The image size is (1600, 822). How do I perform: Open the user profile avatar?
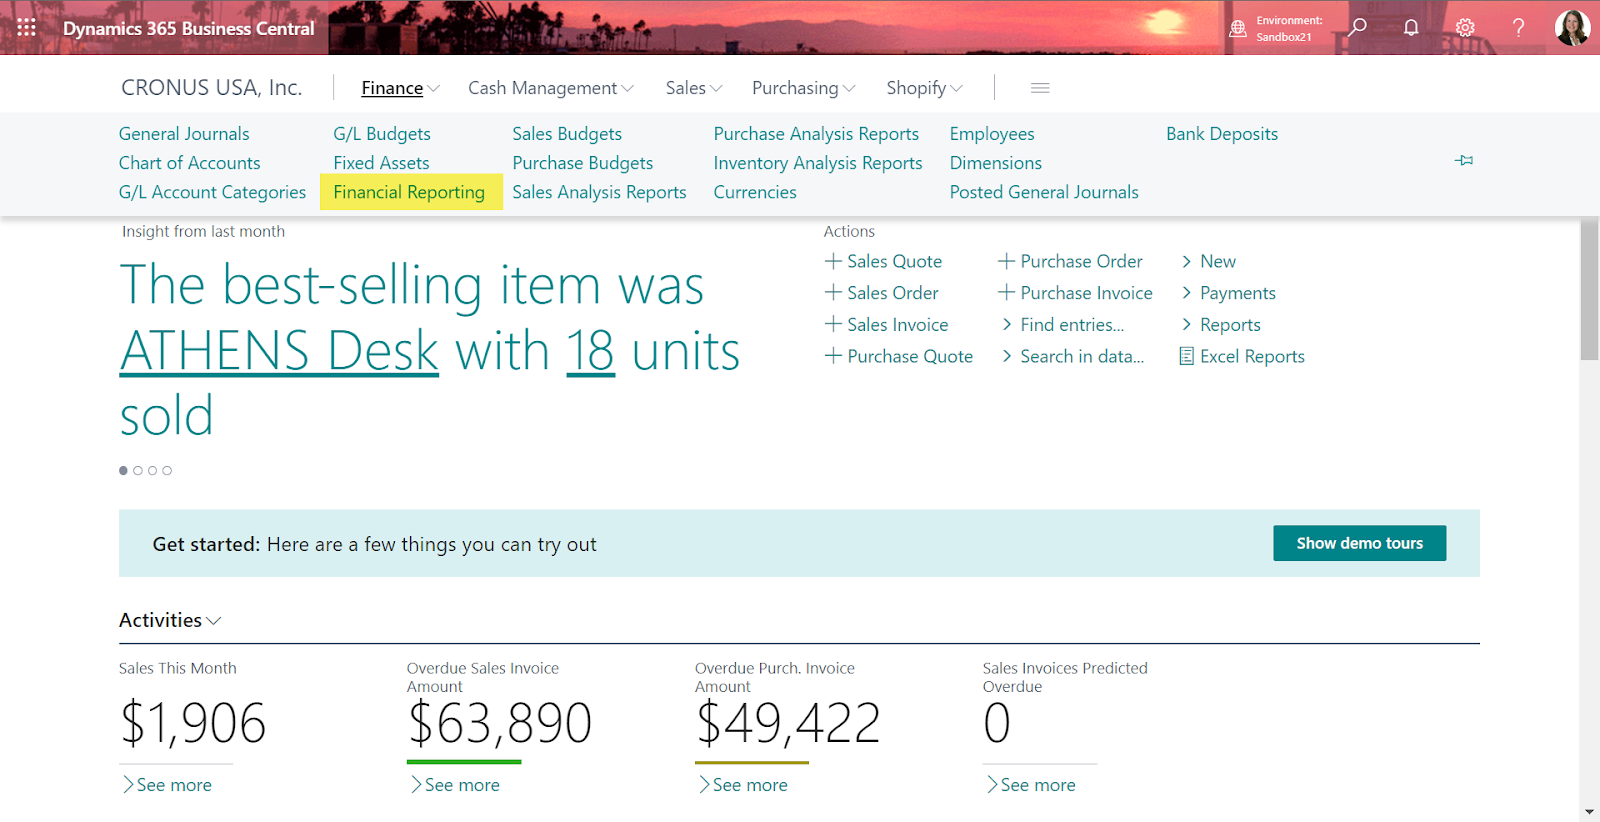pyautogui.click(x=1572, y=27)
